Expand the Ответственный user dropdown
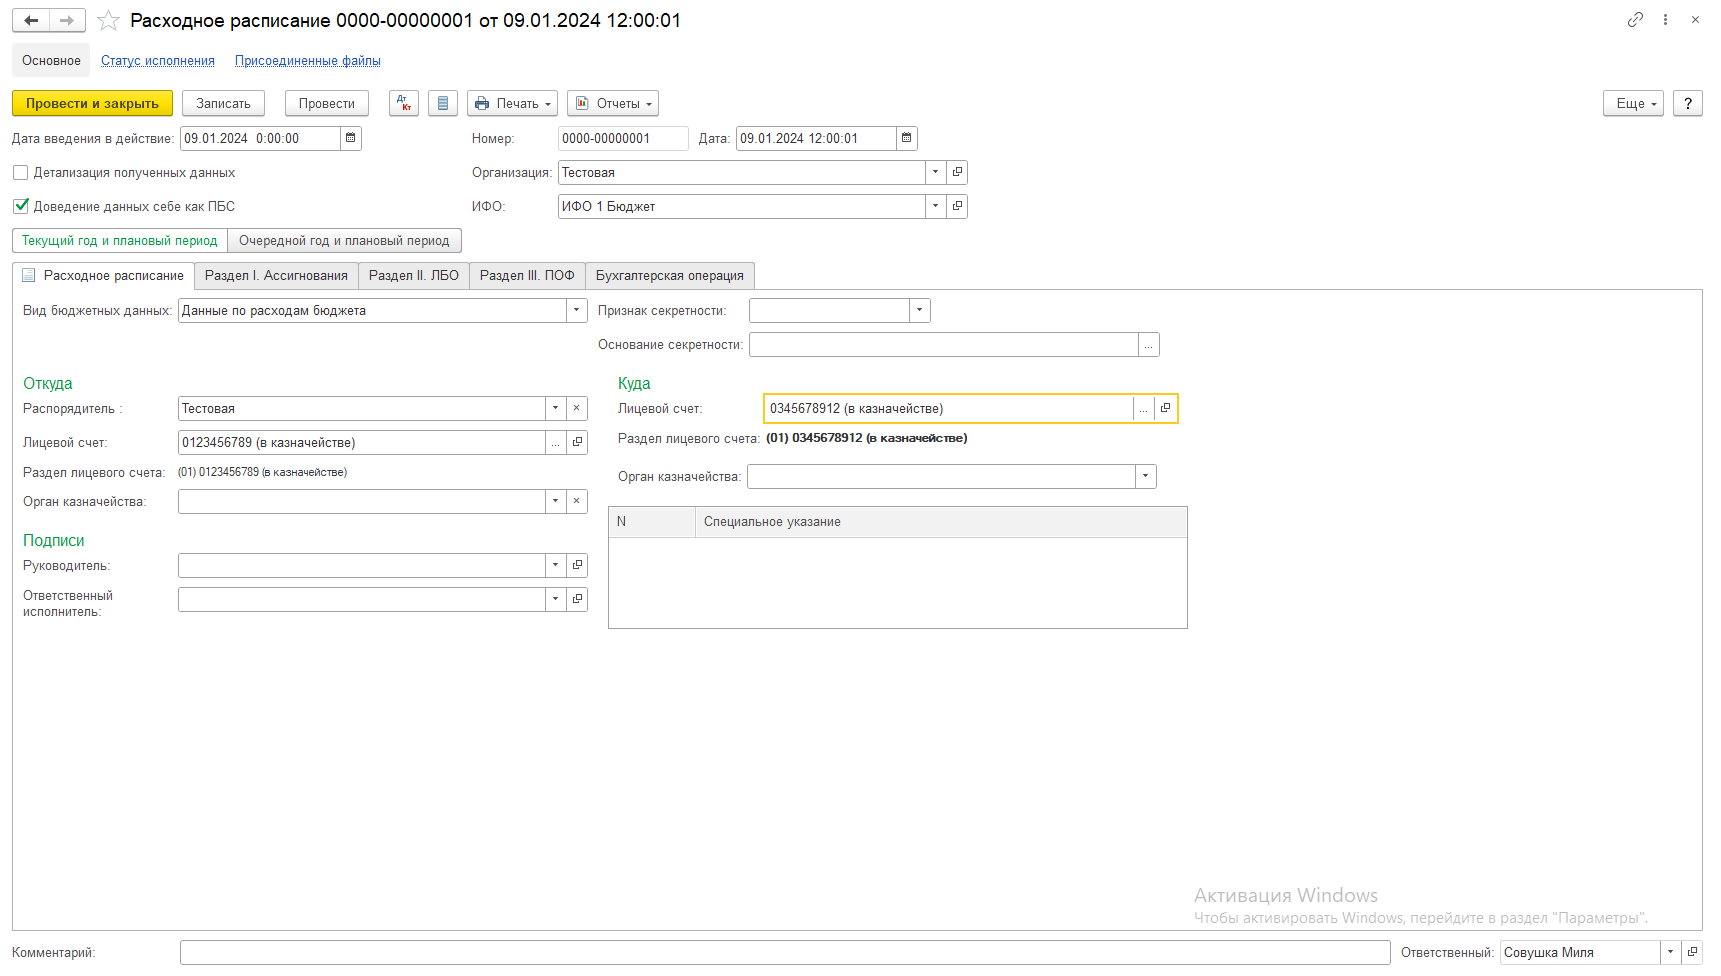 [x=1670, y=952]
